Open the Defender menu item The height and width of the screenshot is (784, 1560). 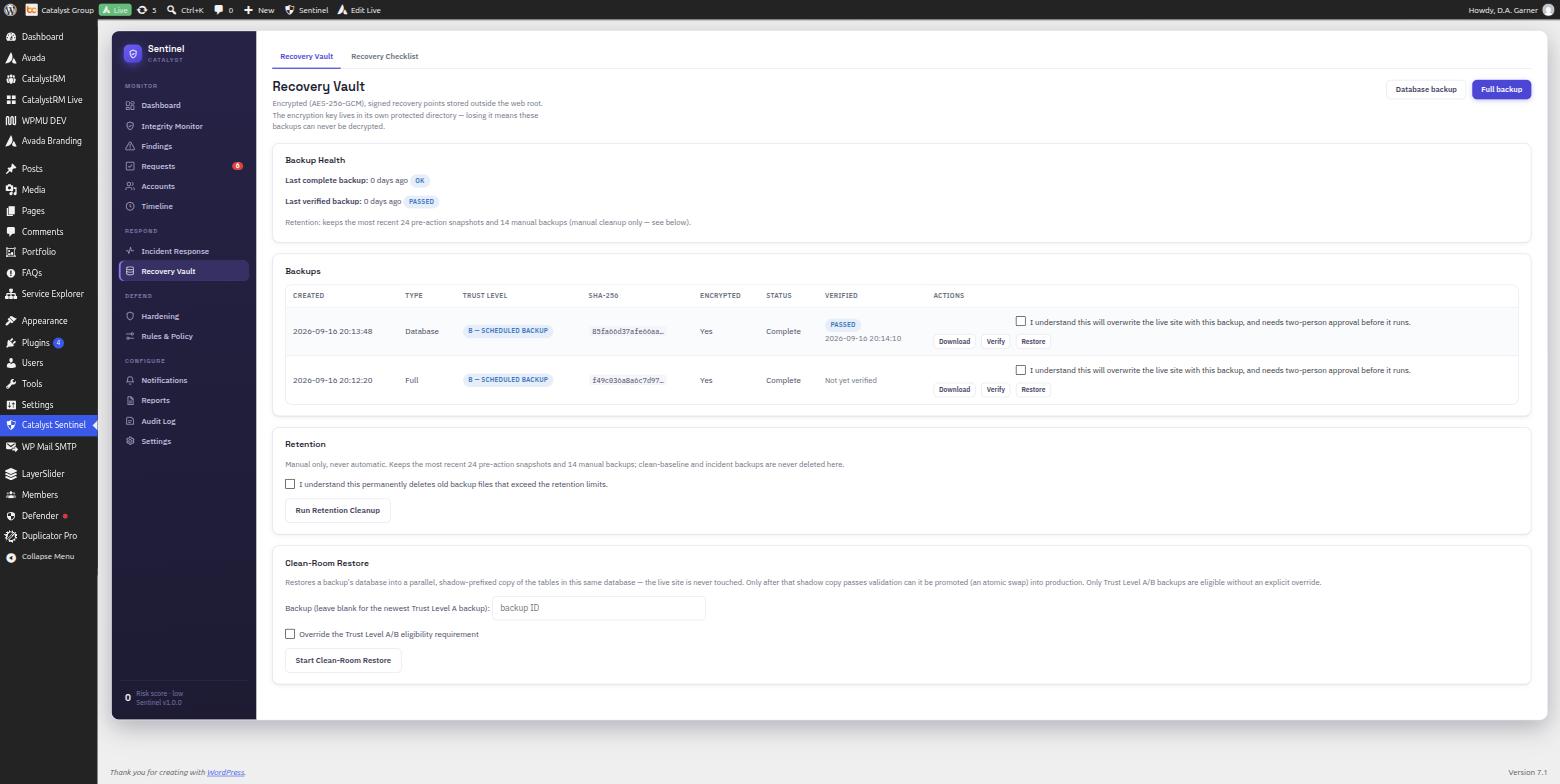pos(49,516)
